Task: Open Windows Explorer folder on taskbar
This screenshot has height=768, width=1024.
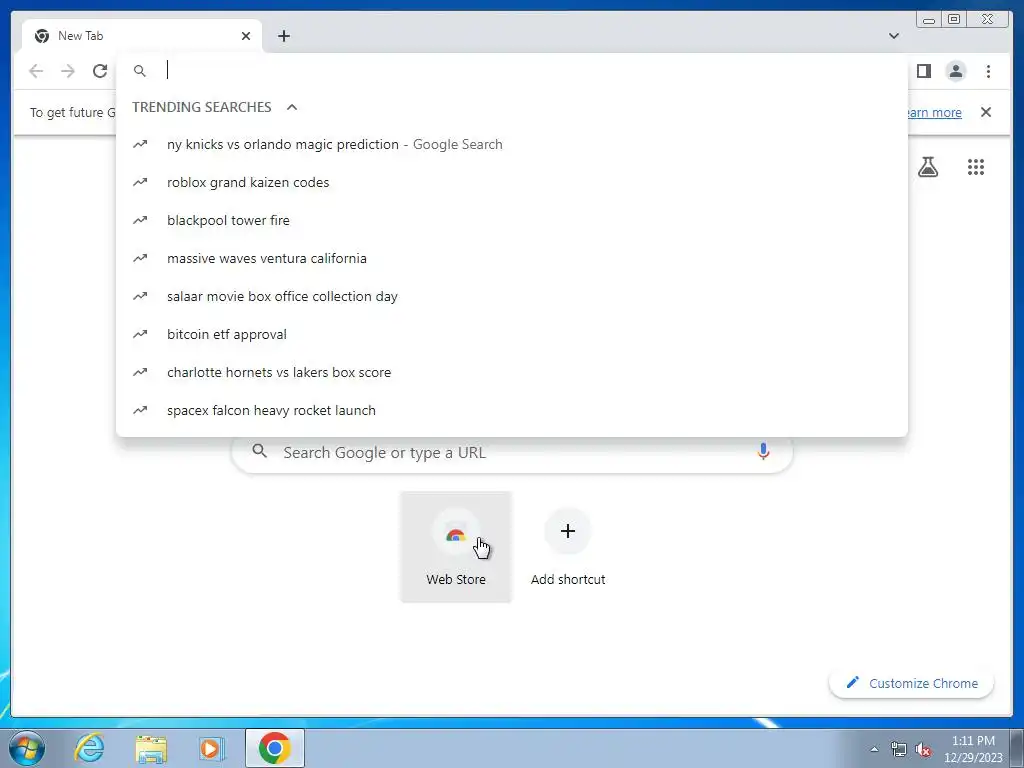Action: (151, 748)
